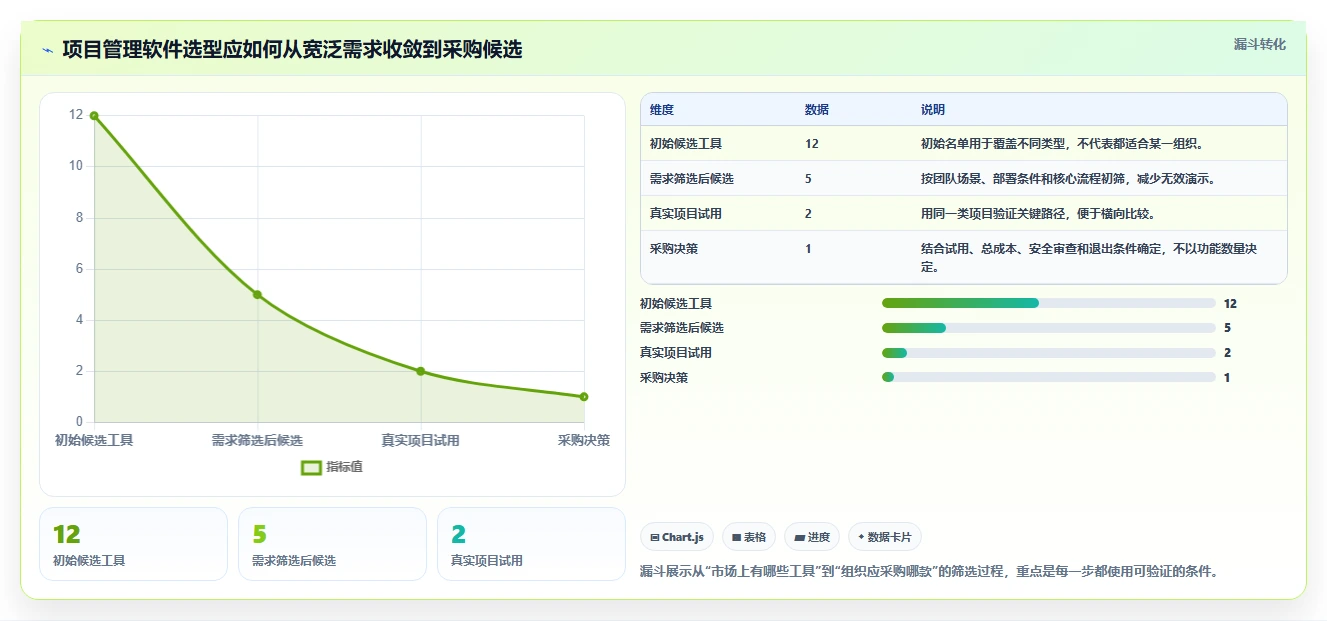Click the 表格 tag chip

[749, 537]
